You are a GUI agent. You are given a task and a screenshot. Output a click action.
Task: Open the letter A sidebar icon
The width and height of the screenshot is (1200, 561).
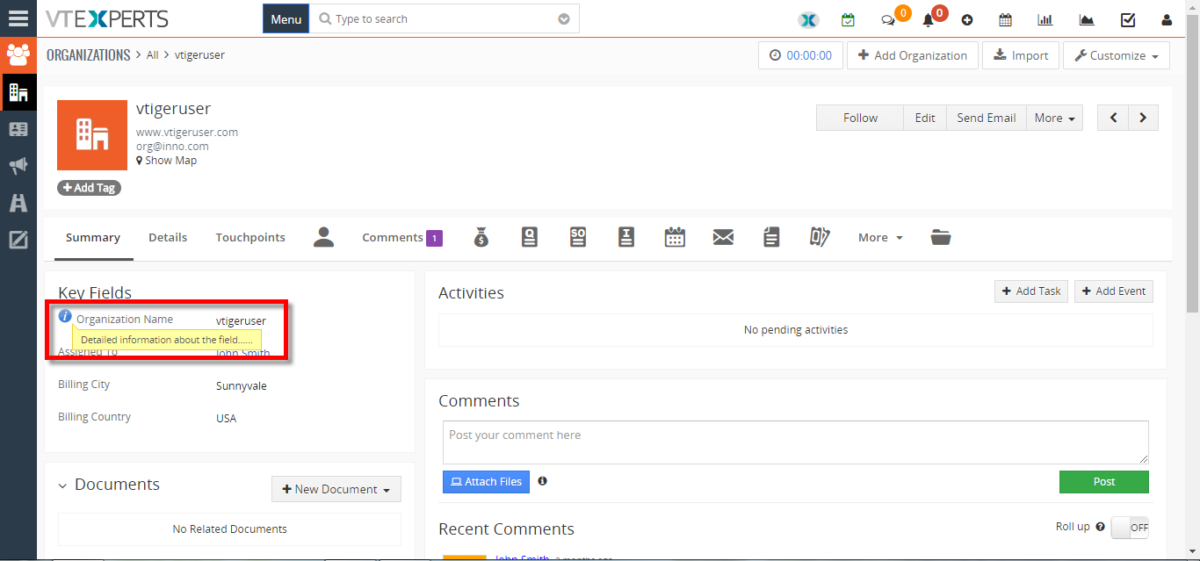(18, 203)
